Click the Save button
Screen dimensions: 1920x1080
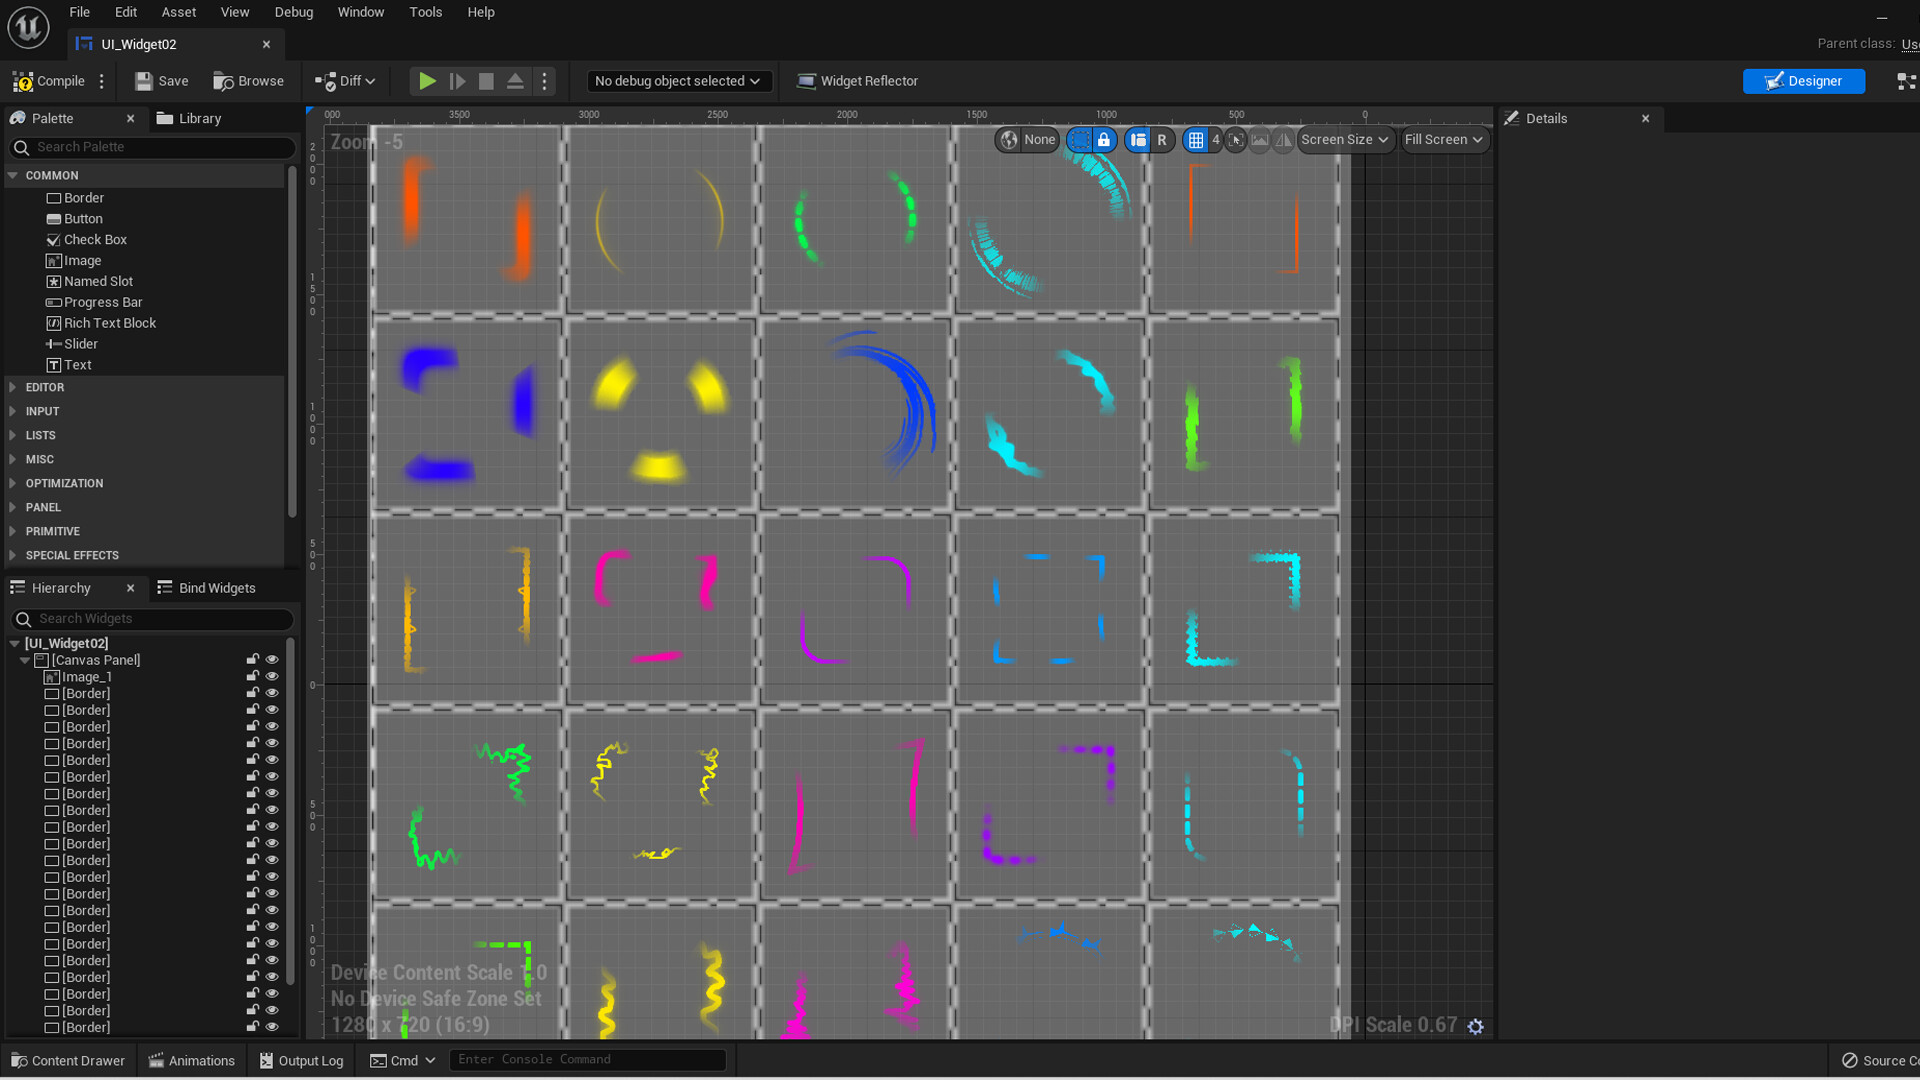pyautogui.click(x=160, y=81)
